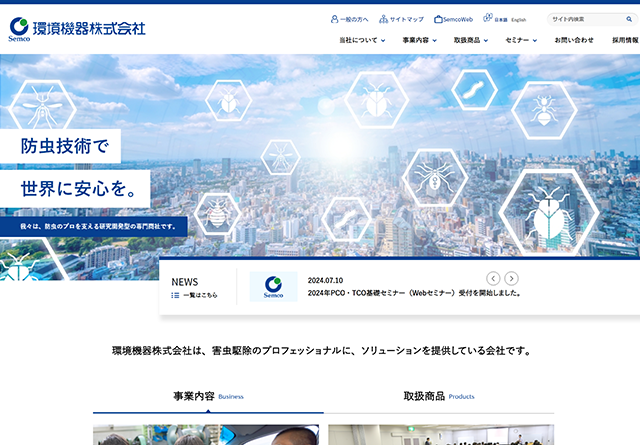This screenshot has width=640, height=445.
Task: Open 採用情報 menu item
Action: (625, 40)
